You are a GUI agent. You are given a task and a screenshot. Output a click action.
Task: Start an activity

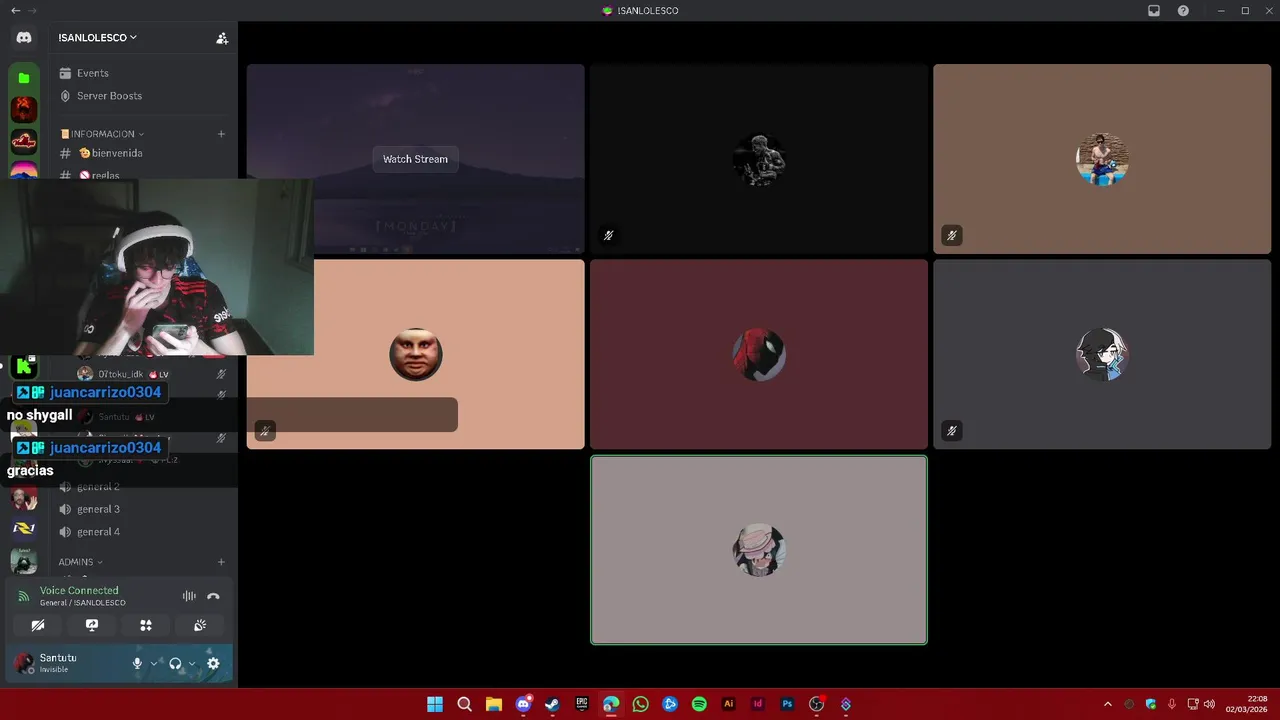(x=146, y=625)
